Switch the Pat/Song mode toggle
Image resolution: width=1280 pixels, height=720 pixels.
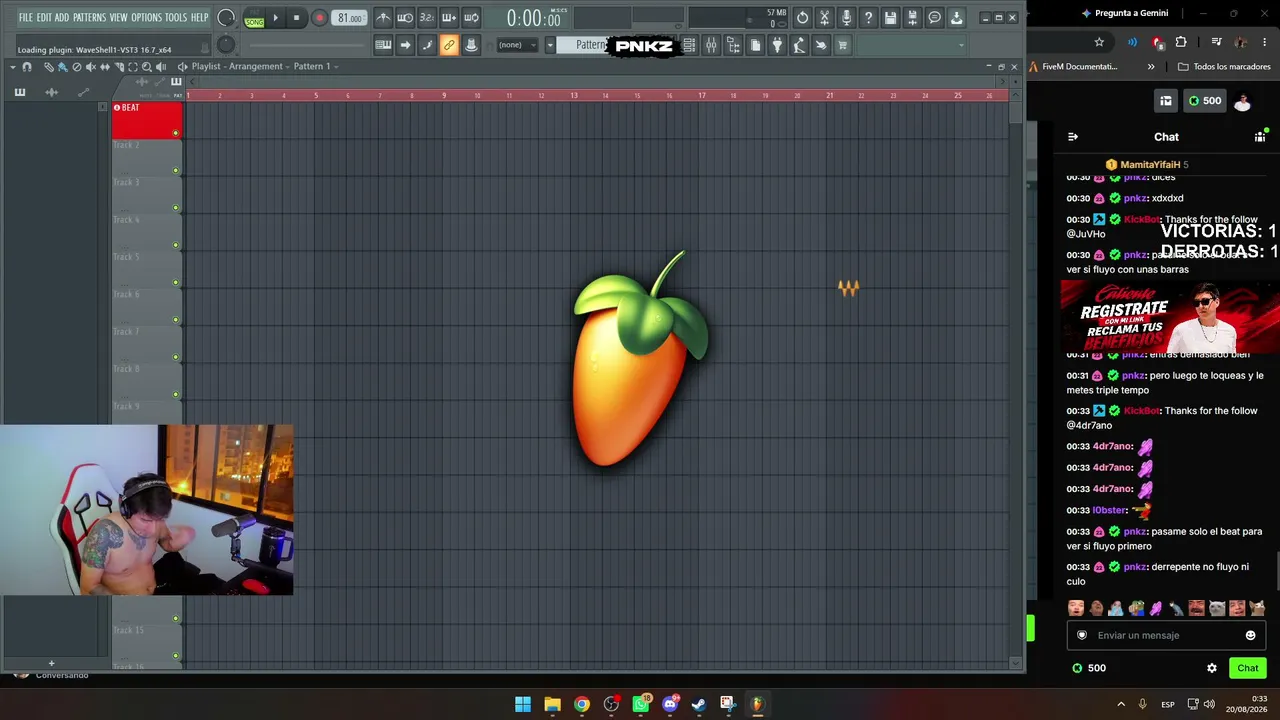254,19
